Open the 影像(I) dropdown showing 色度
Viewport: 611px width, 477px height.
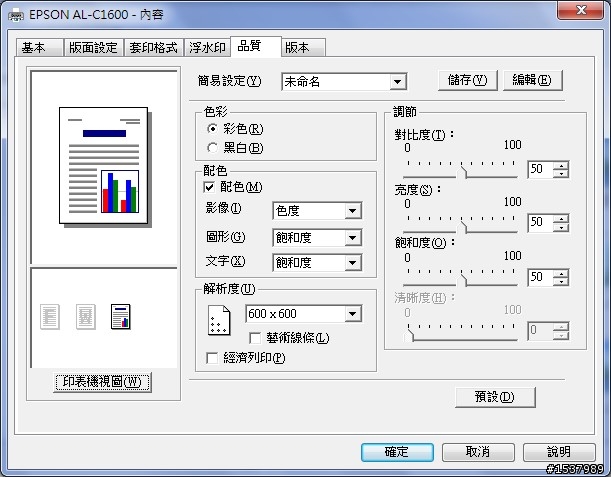(x=317, y=211)
